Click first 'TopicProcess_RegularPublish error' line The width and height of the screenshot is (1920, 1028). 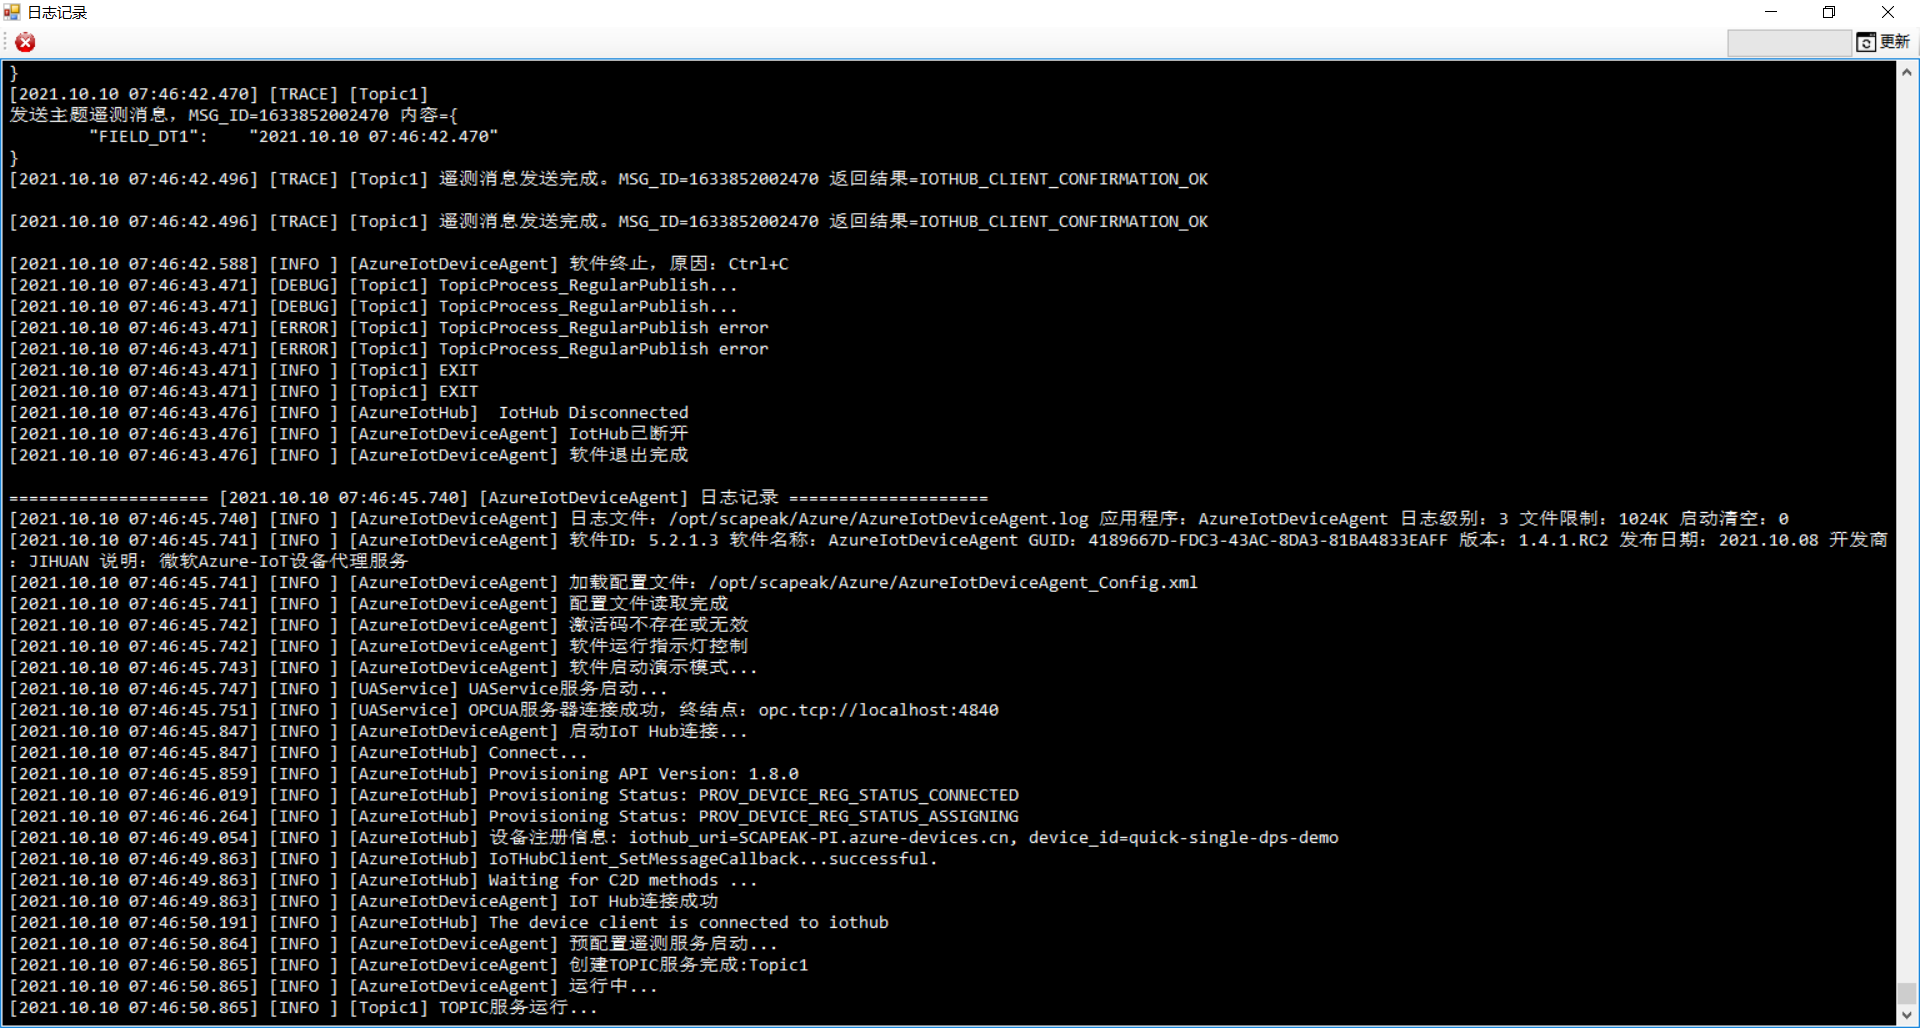389,328
